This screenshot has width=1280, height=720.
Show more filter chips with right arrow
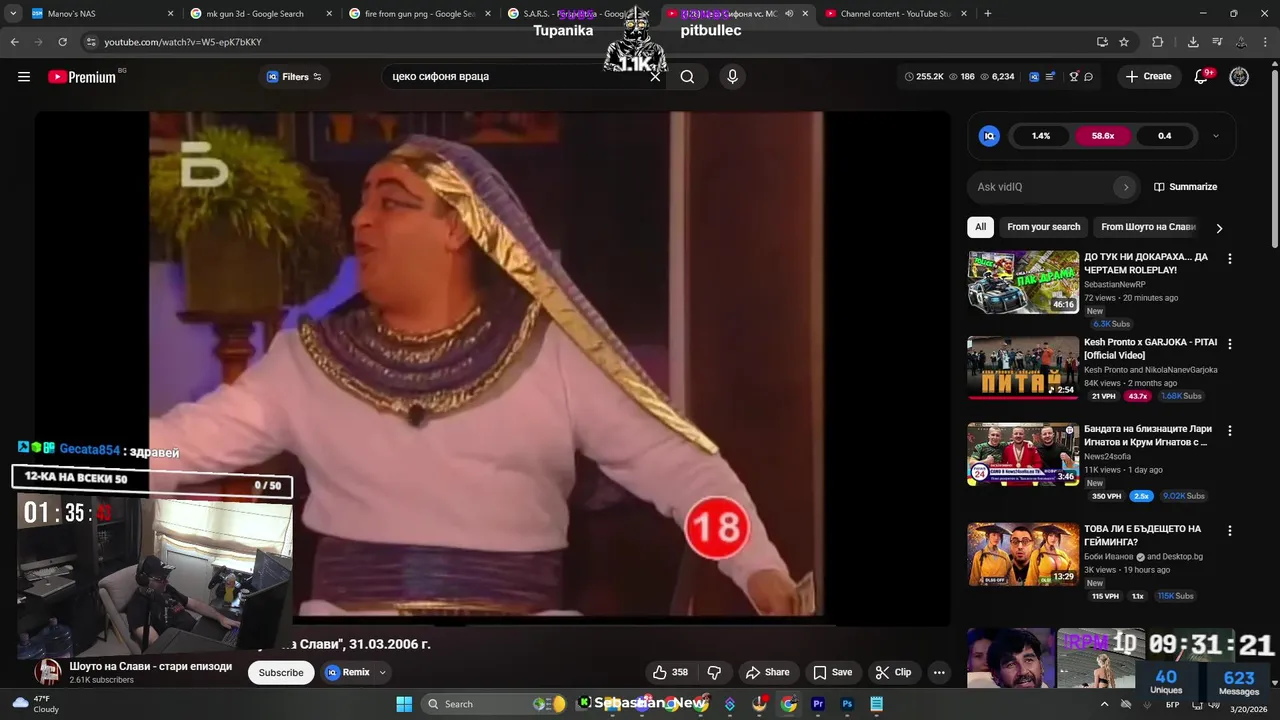(1219, 228)
